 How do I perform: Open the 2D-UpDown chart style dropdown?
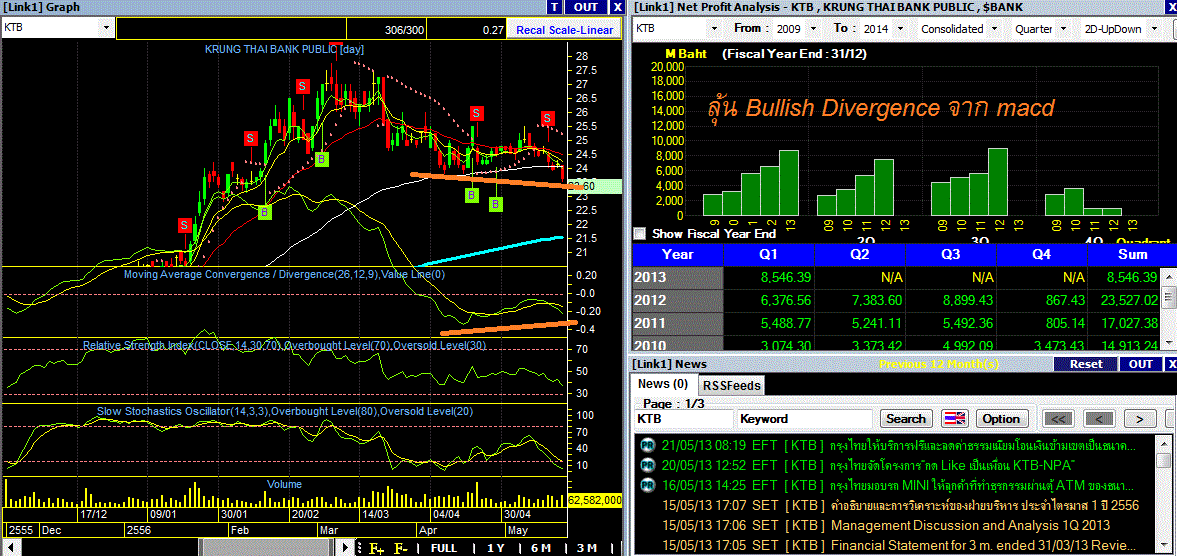1154,29
